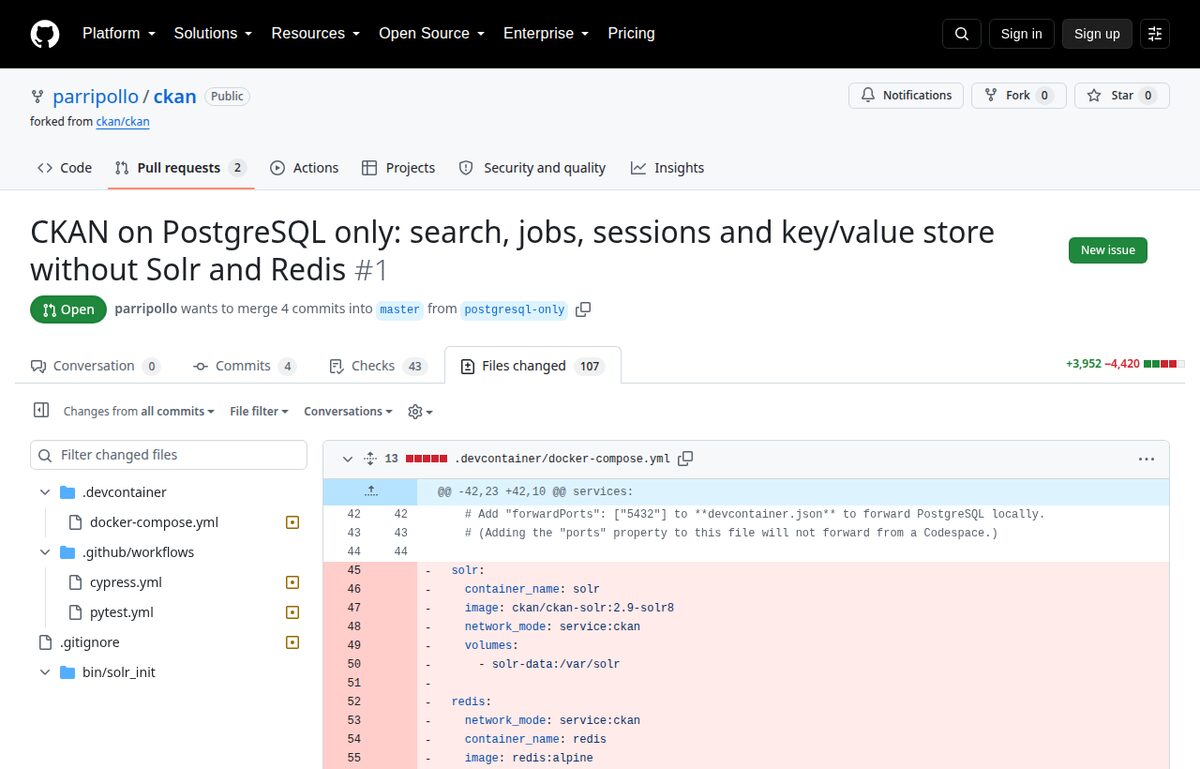This screenshot has width=1200, height=769.
Task: Open the master branch link
Action: (x=400, y=309)
